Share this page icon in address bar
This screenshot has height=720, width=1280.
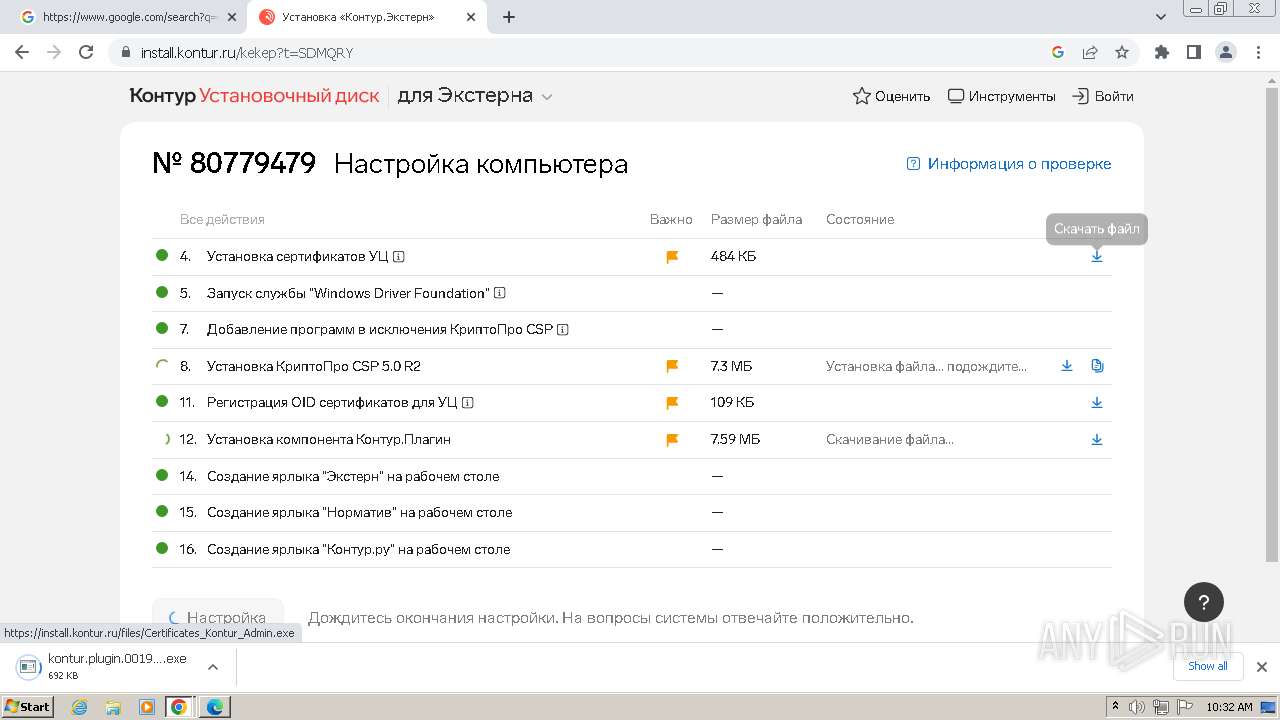pos(1090,52)
